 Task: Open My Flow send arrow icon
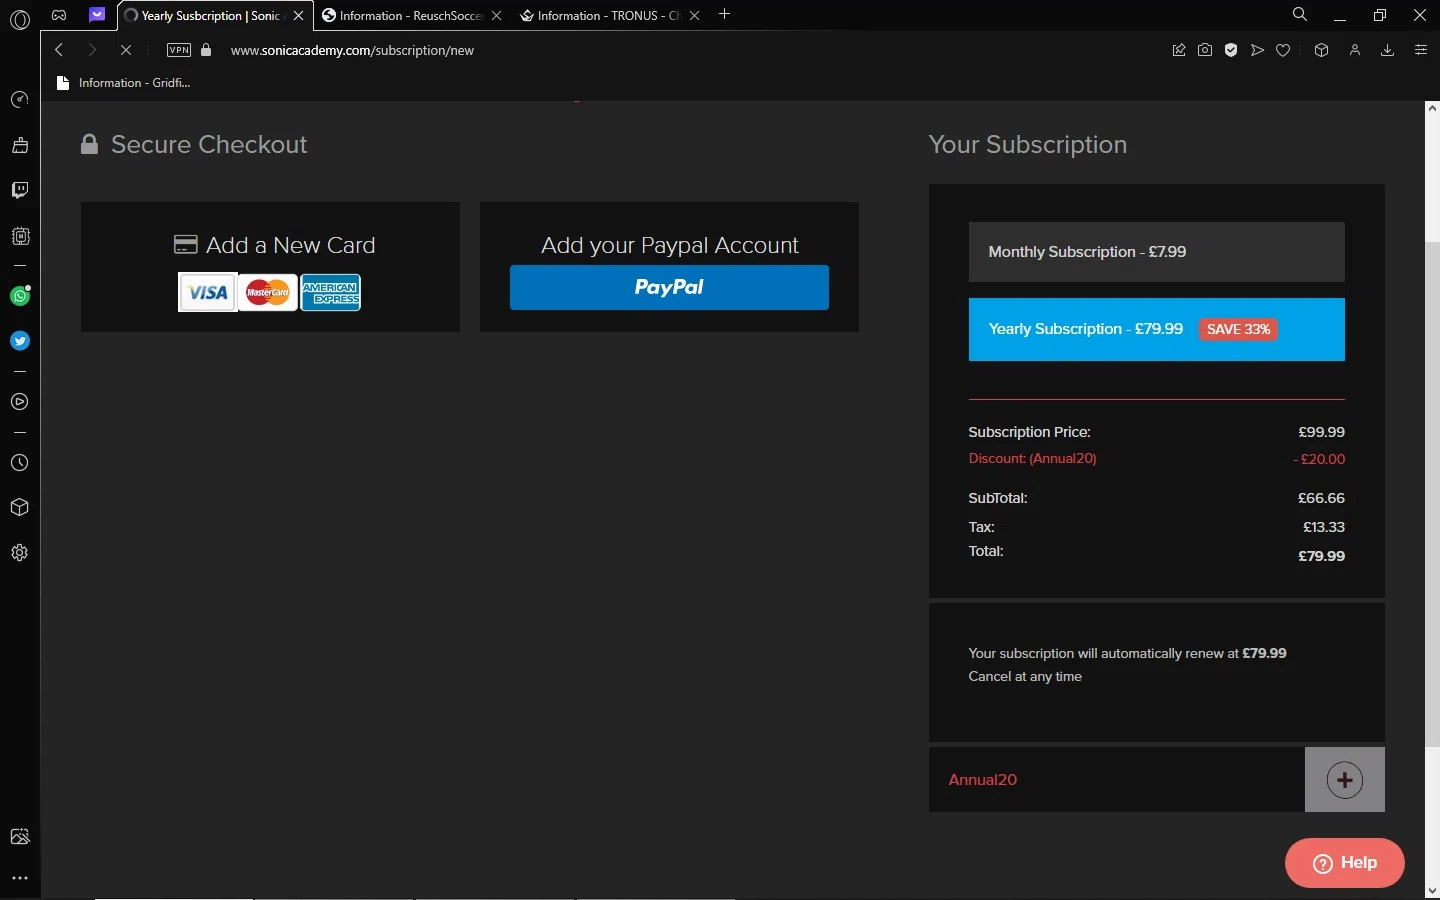1257,50
